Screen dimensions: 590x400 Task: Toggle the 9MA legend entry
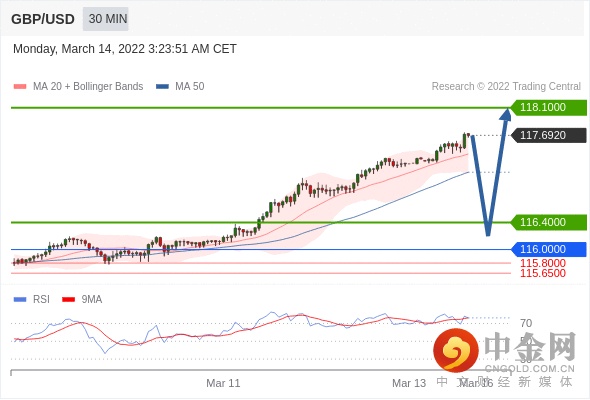[x=82, y=300]
